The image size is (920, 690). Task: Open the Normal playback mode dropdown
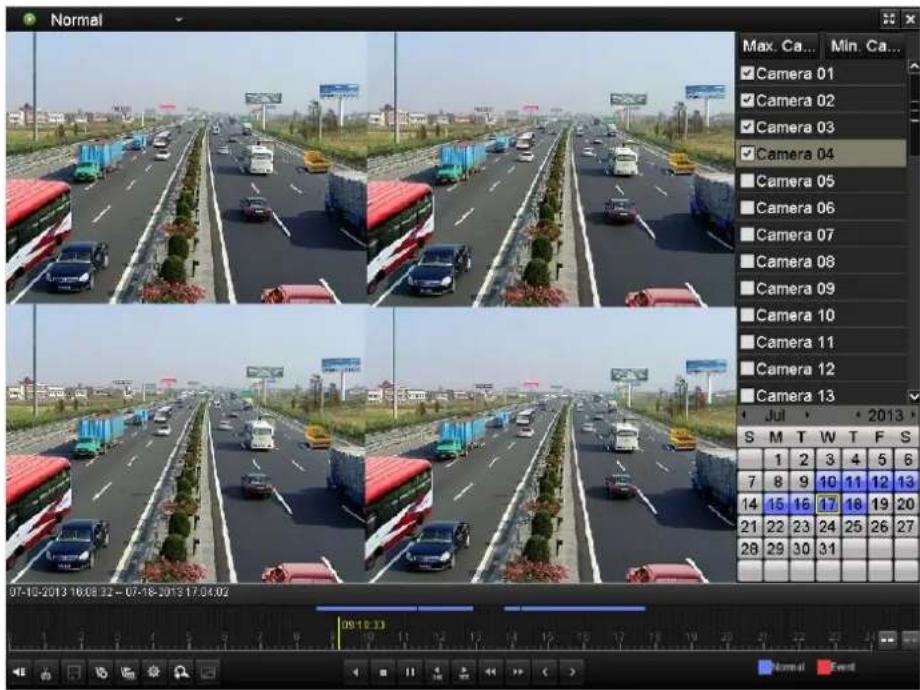[179, 19]
